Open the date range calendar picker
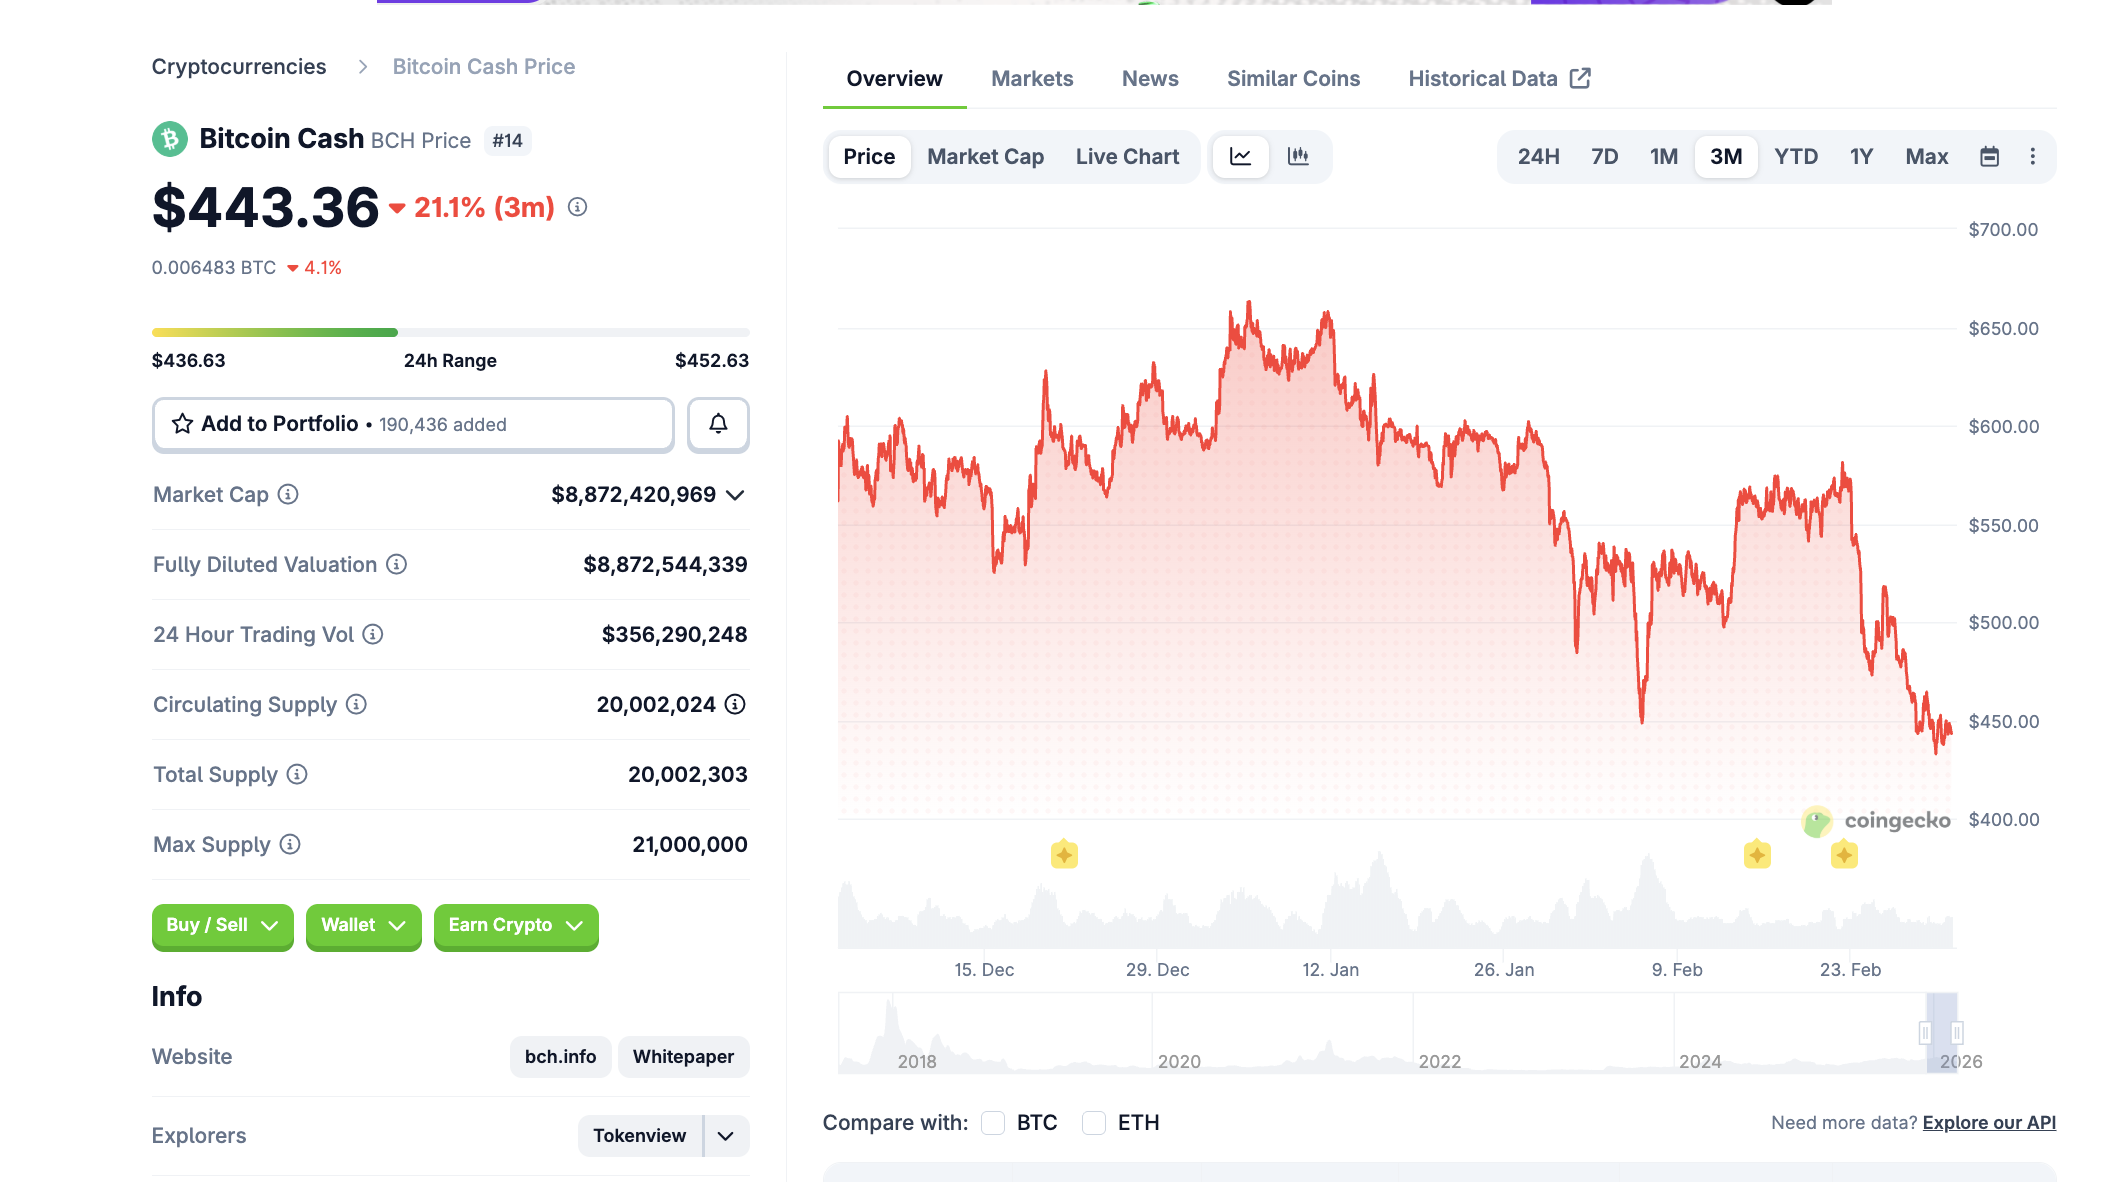Image resolution: width=2114 pixels, height=1182 pixels. click(x=1990, y=156)
